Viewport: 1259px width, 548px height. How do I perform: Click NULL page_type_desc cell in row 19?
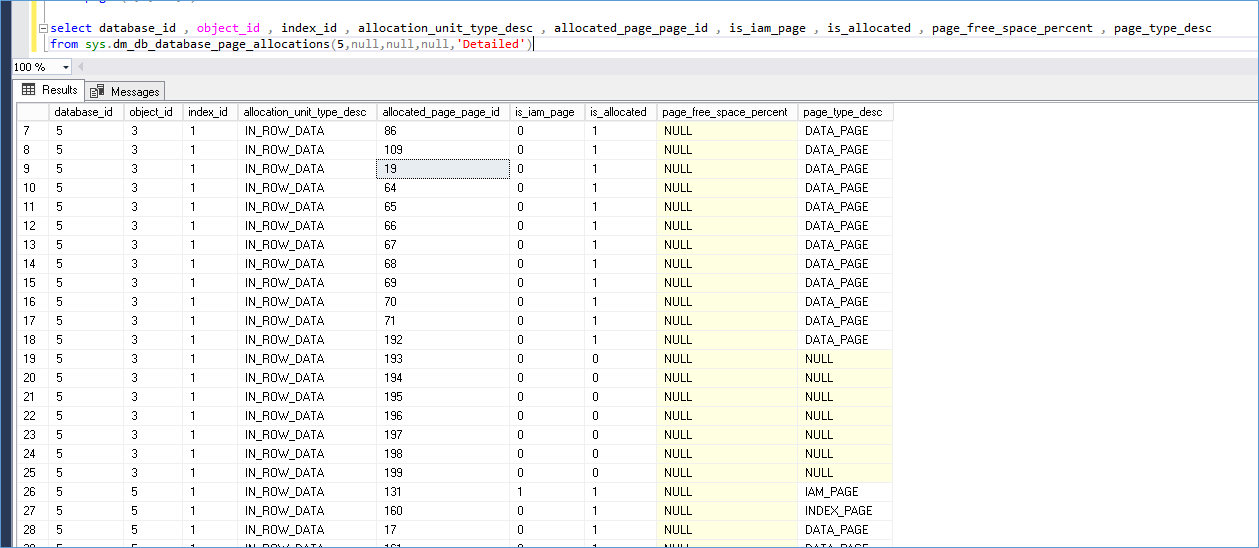845,359
